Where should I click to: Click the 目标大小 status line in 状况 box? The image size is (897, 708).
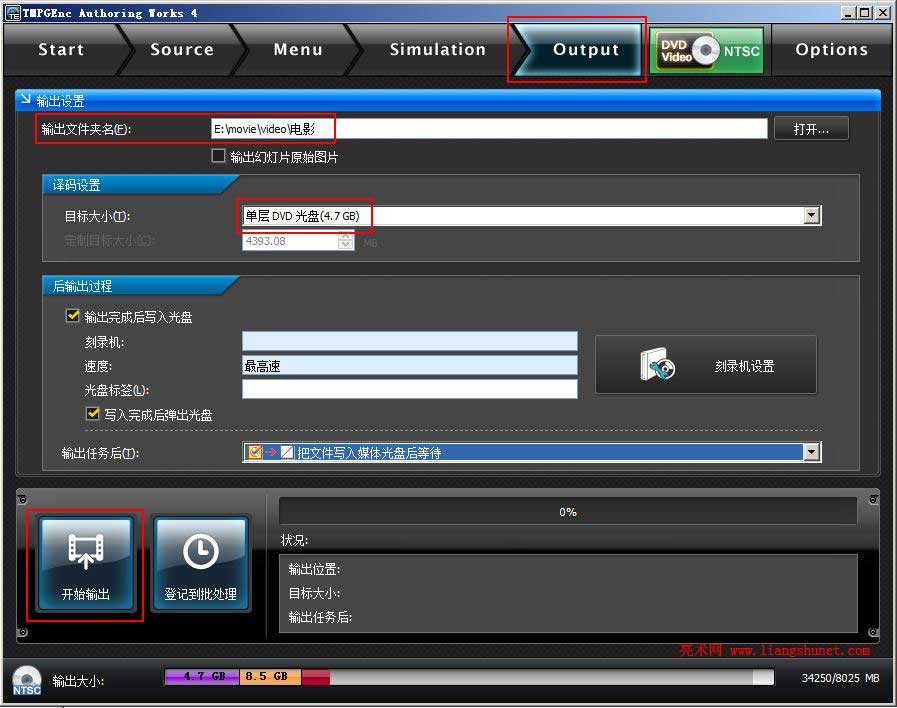point(314,593)
